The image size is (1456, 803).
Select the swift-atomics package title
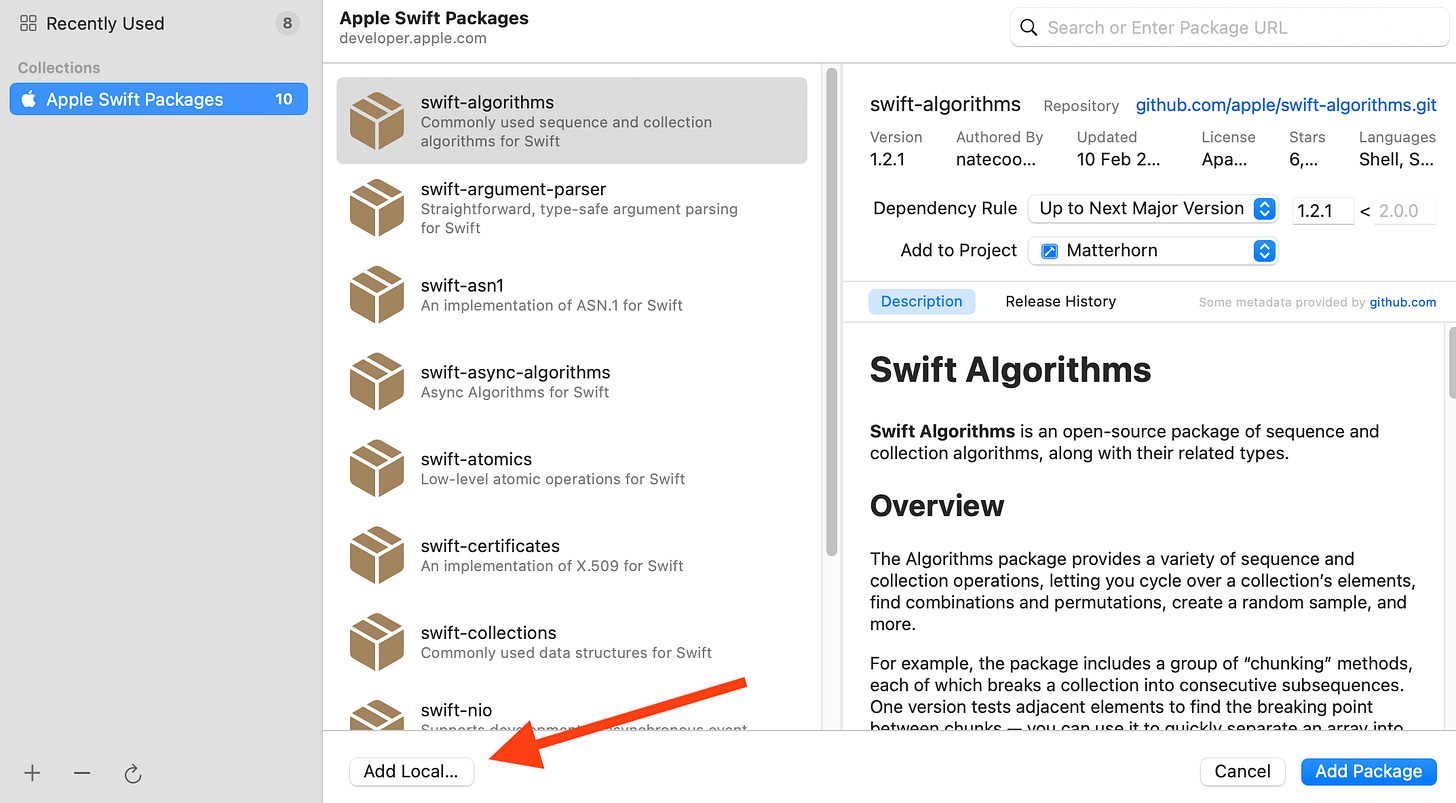tap(476, 459)
